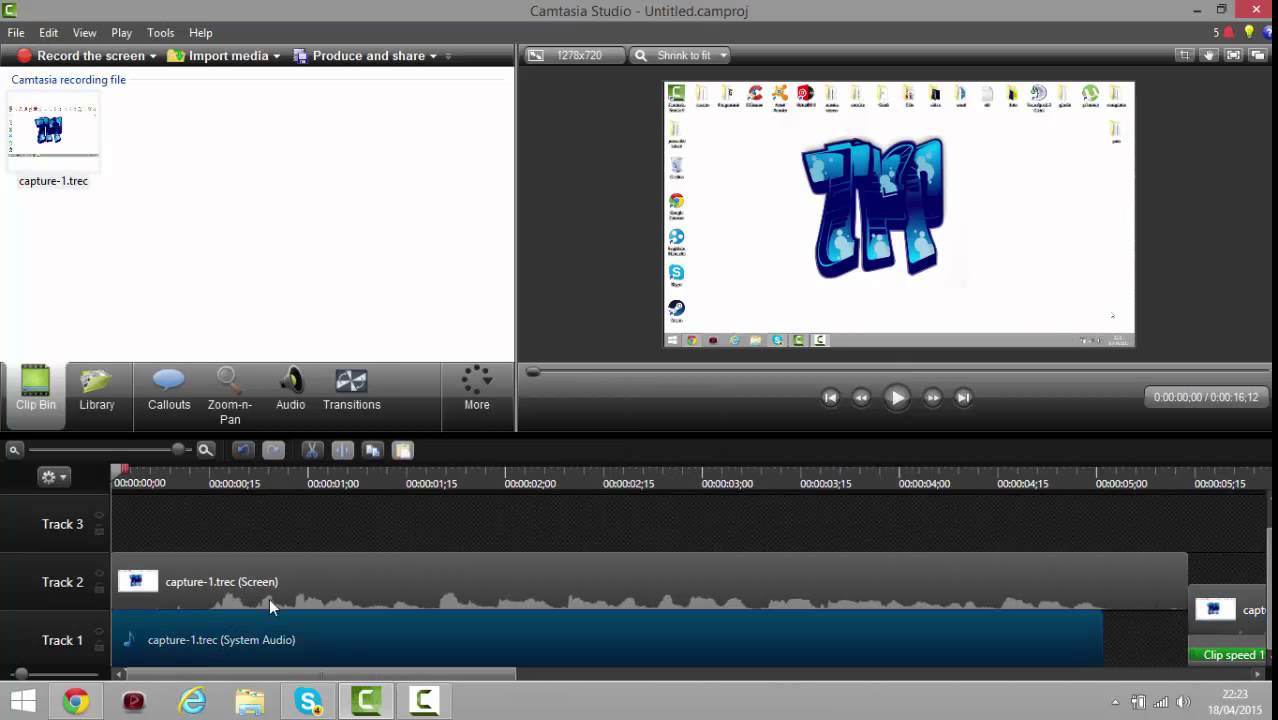Open File Explorer from the taskbar
Viewport: 1278px width, 720px height.
(x=250, y=702)
